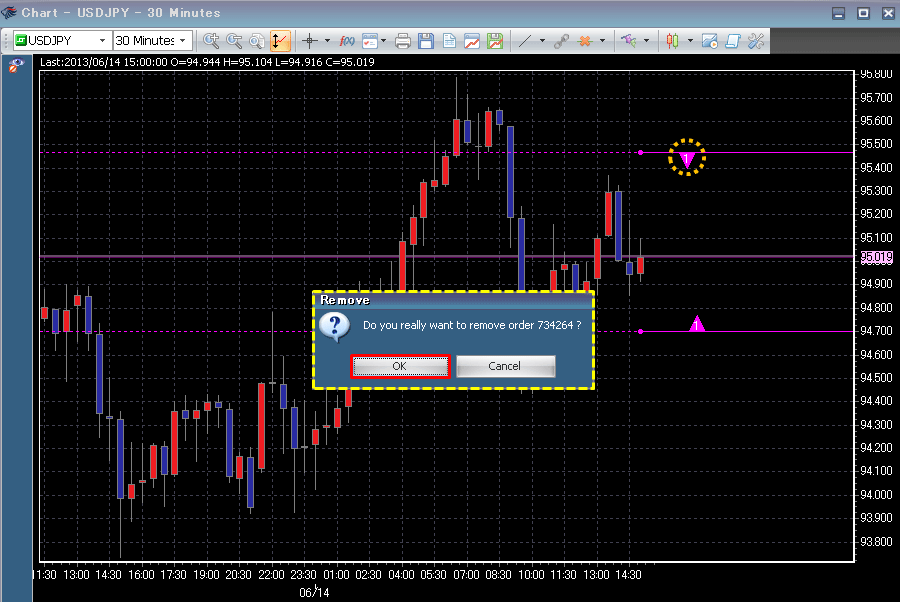Maximize the chart window

click(x=863, y=13)
